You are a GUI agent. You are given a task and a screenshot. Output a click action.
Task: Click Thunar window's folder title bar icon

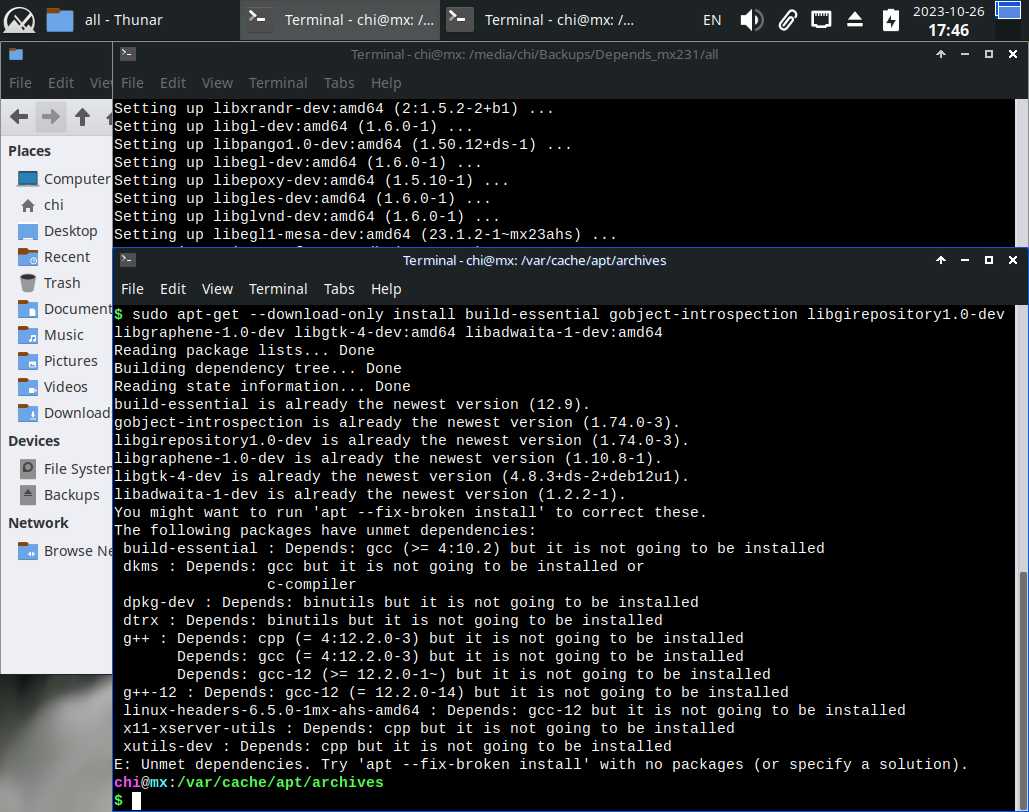[x=16, y=54]
